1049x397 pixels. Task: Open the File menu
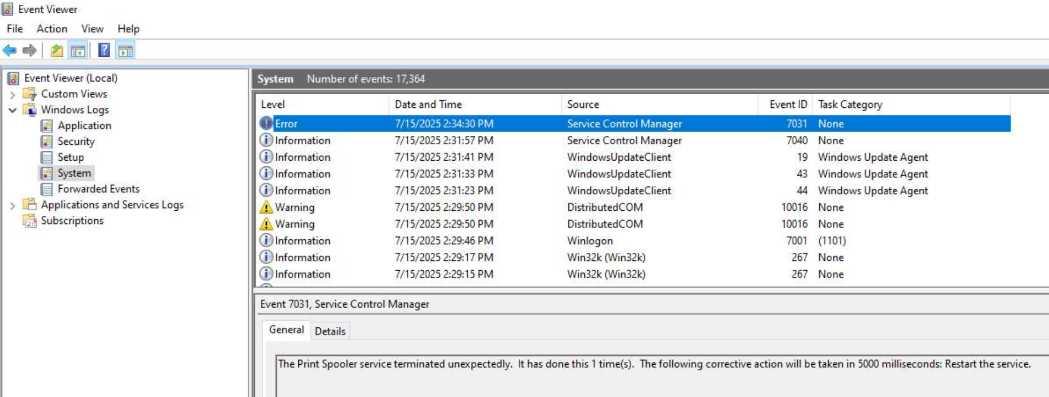pyautogui.click(x=15, y=29)
